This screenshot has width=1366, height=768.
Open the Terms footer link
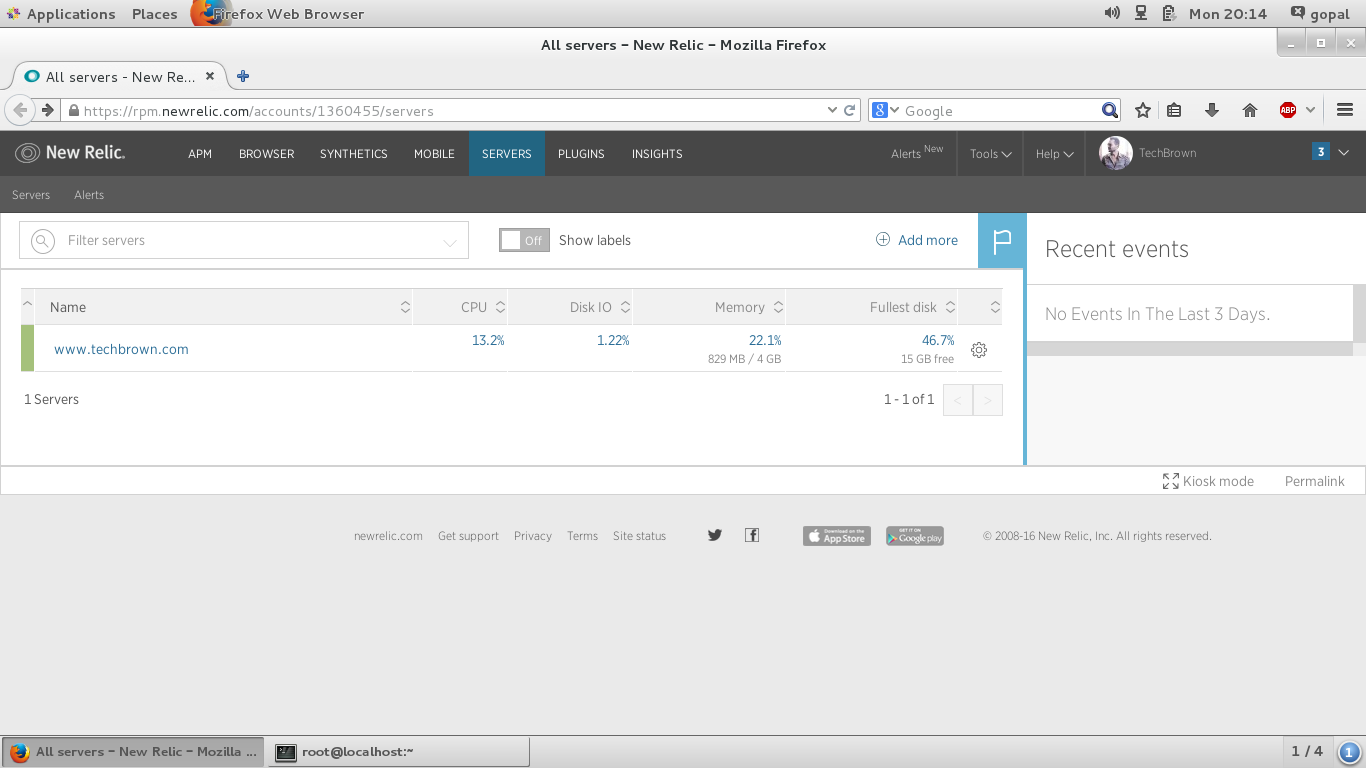pyautogui.click(x=582, y=536)
